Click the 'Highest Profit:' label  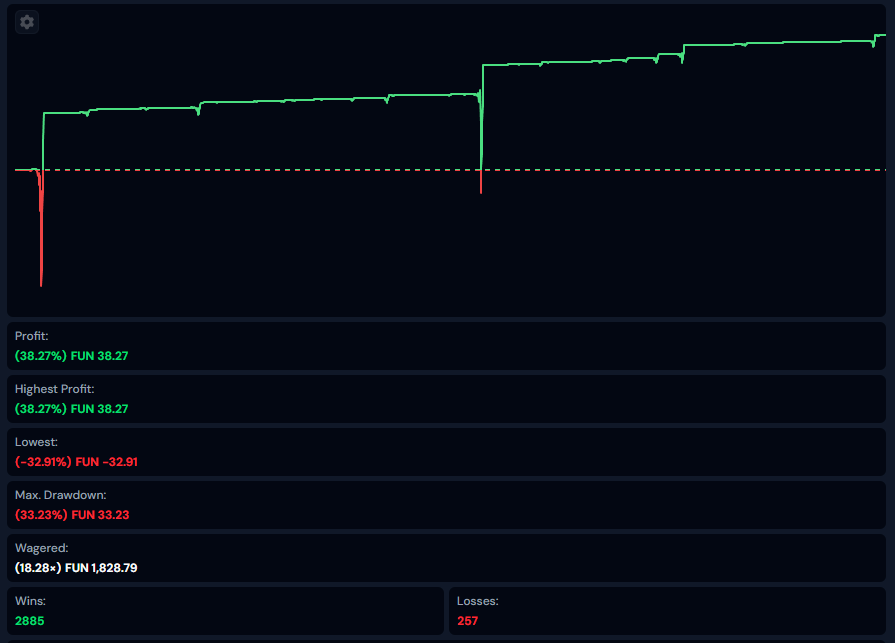tap(55, 389)
